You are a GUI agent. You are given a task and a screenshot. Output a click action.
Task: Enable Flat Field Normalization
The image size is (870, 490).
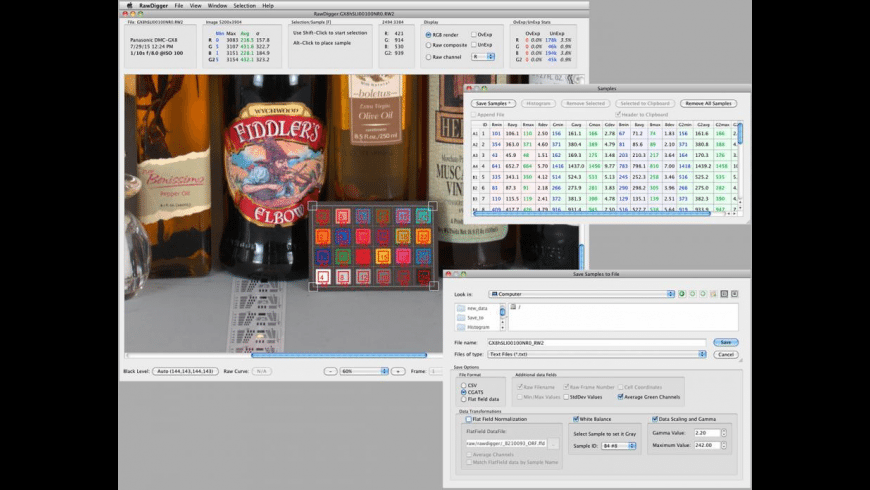click(x=469, y=419)
